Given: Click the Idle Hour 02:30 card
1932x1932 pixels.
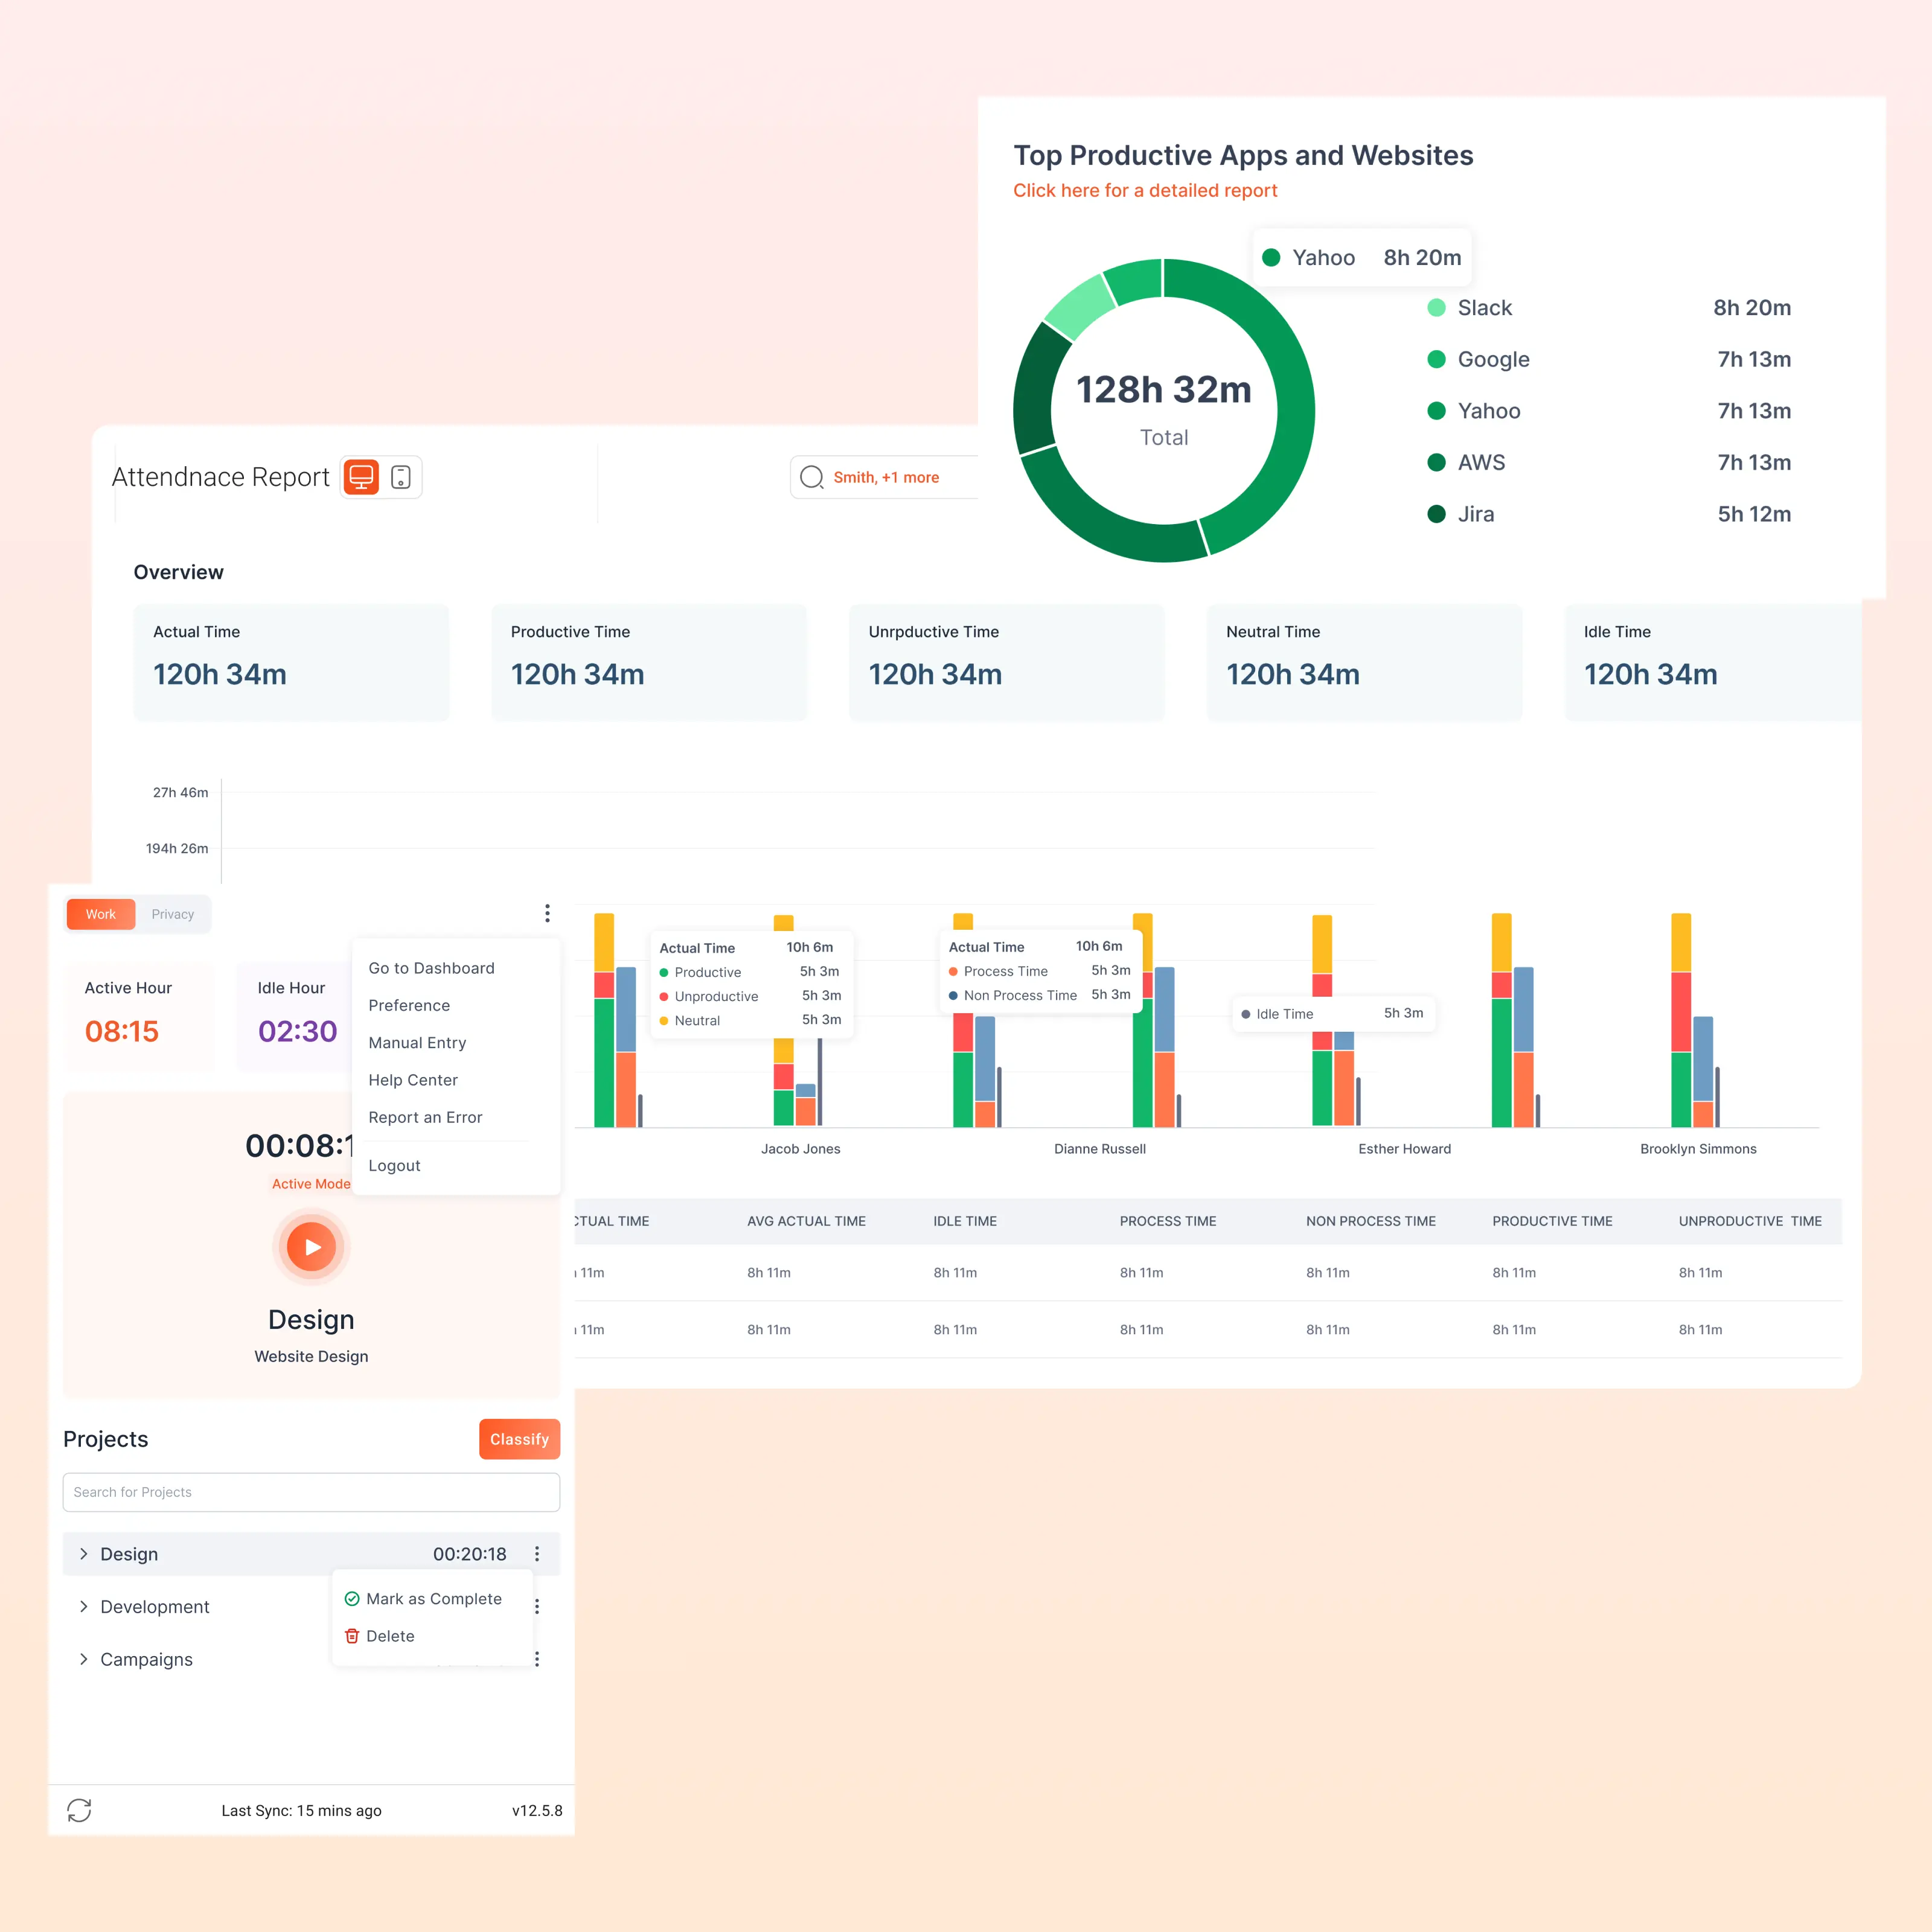Looking at the screenshot, I should pyautogui.click(x=295, y=1016).
